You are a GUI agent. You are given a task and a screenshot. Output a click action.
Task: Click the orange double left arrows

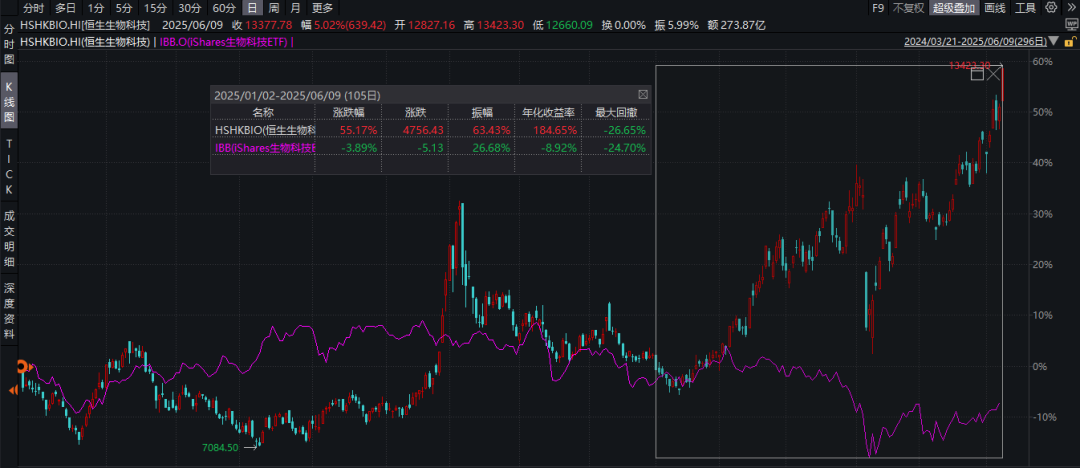[11, 391]
